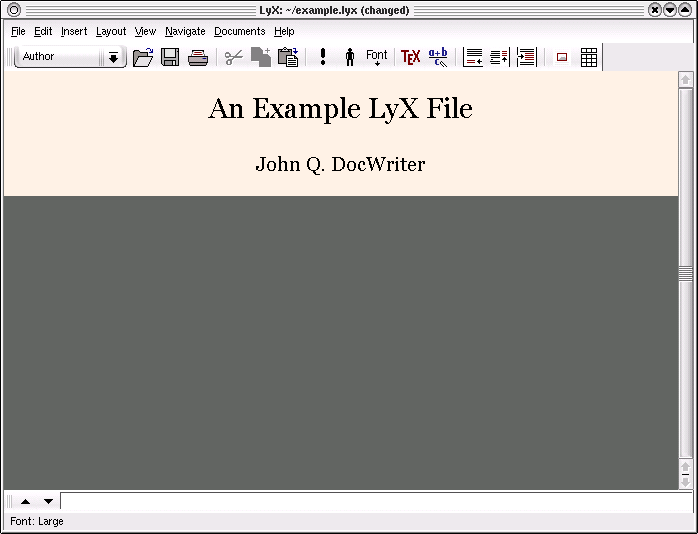
Task: Save the document with floppy disk icon
Action: click(170, 57)
